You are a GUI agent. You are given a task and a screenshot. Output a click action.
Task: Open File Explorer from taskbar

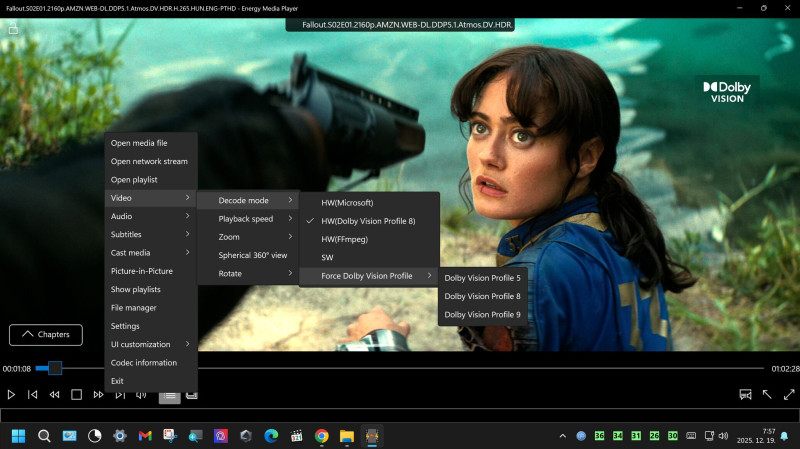[x=347, y=436]
